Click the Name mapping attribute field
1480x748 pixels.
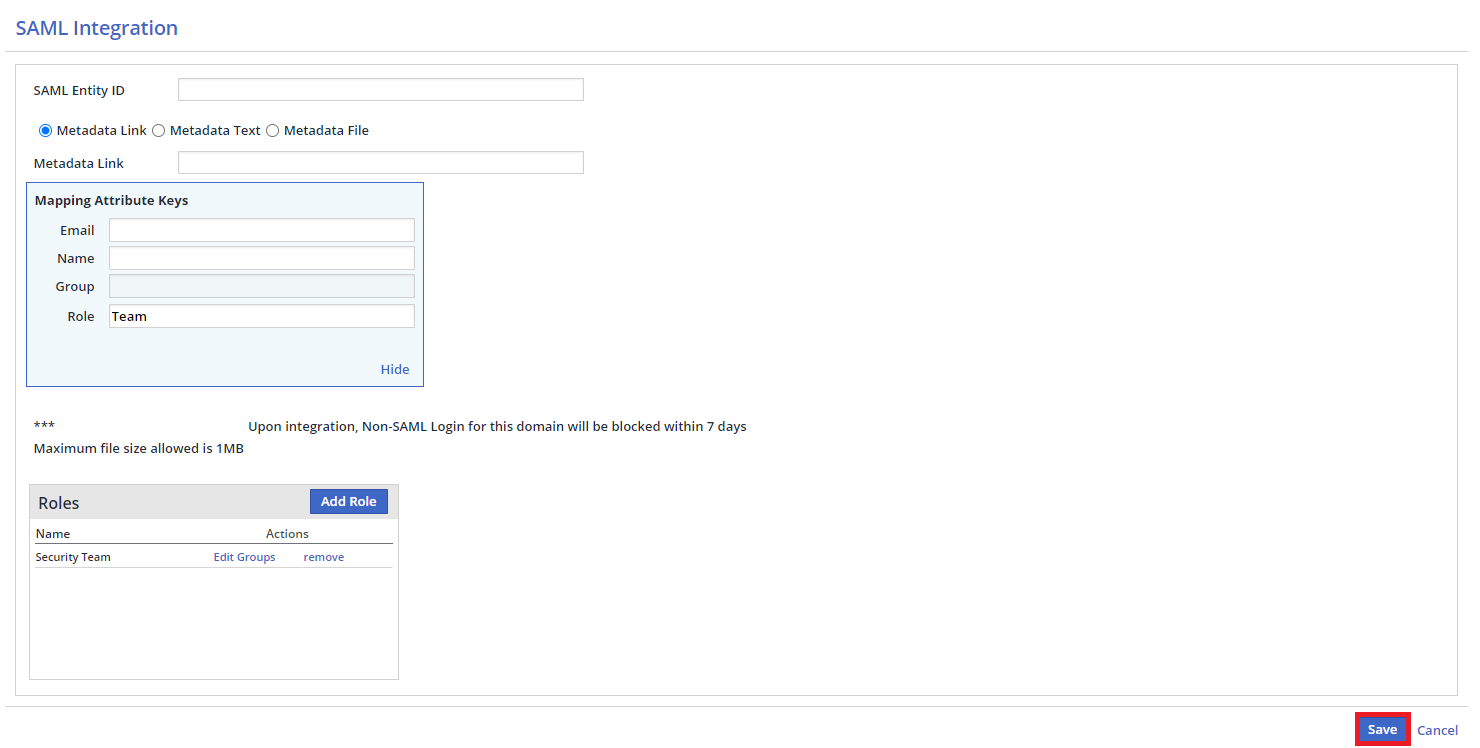click(x=261, y=258)
